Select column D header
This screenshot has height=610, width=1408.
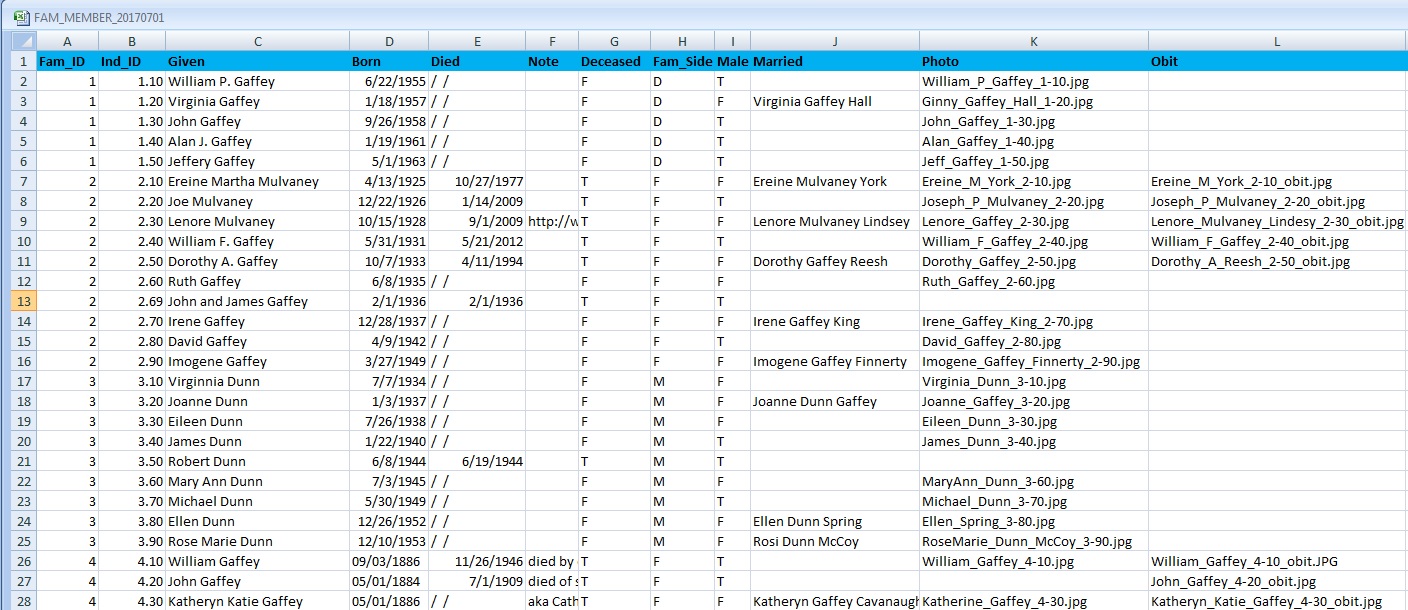click(389, 41)
